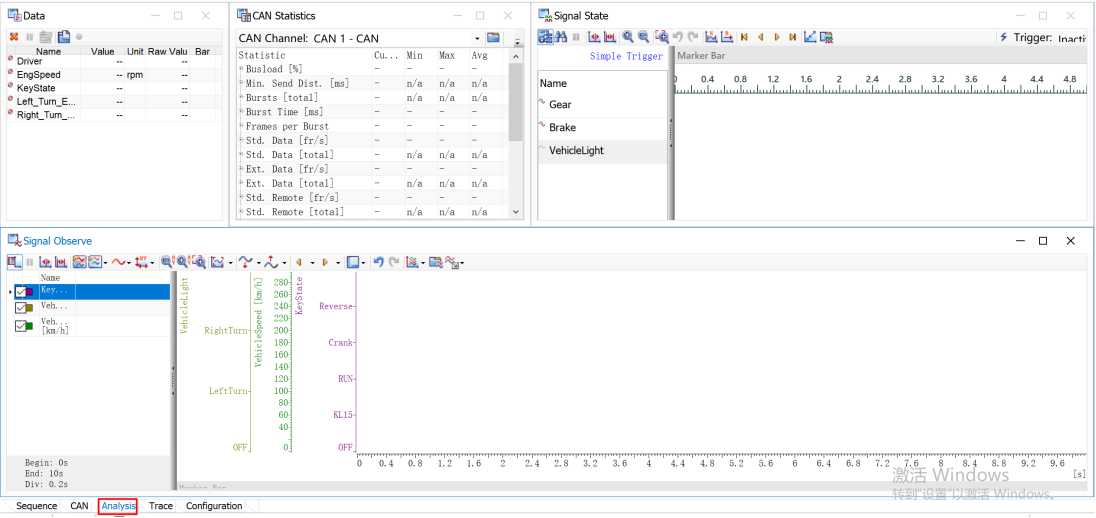
Task: Click the Simple Trigger link
Action: [x=626, y=57]
